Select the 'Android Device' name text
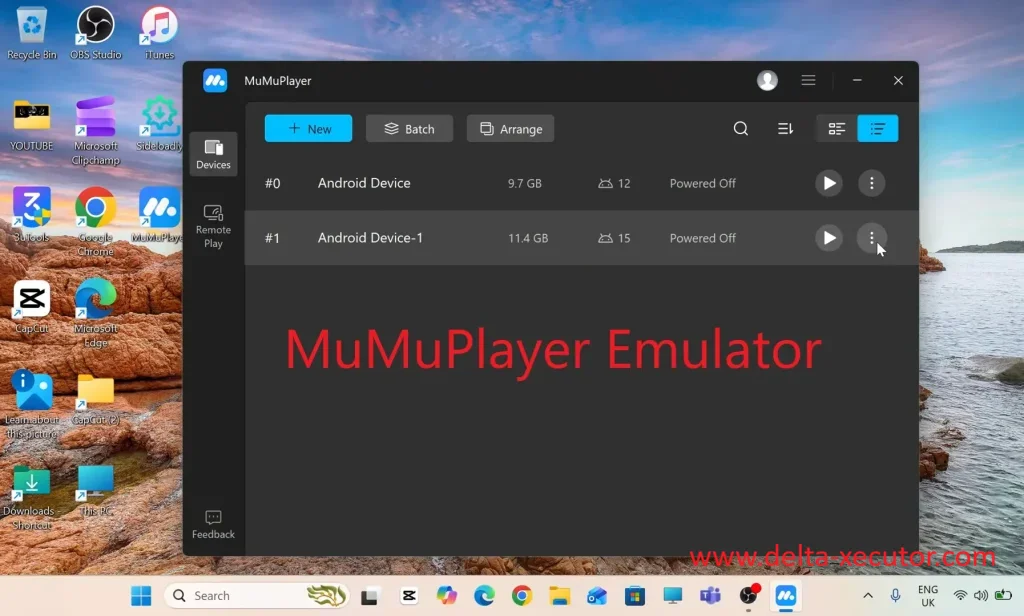Screen dimensions: 1024x616 364,184
